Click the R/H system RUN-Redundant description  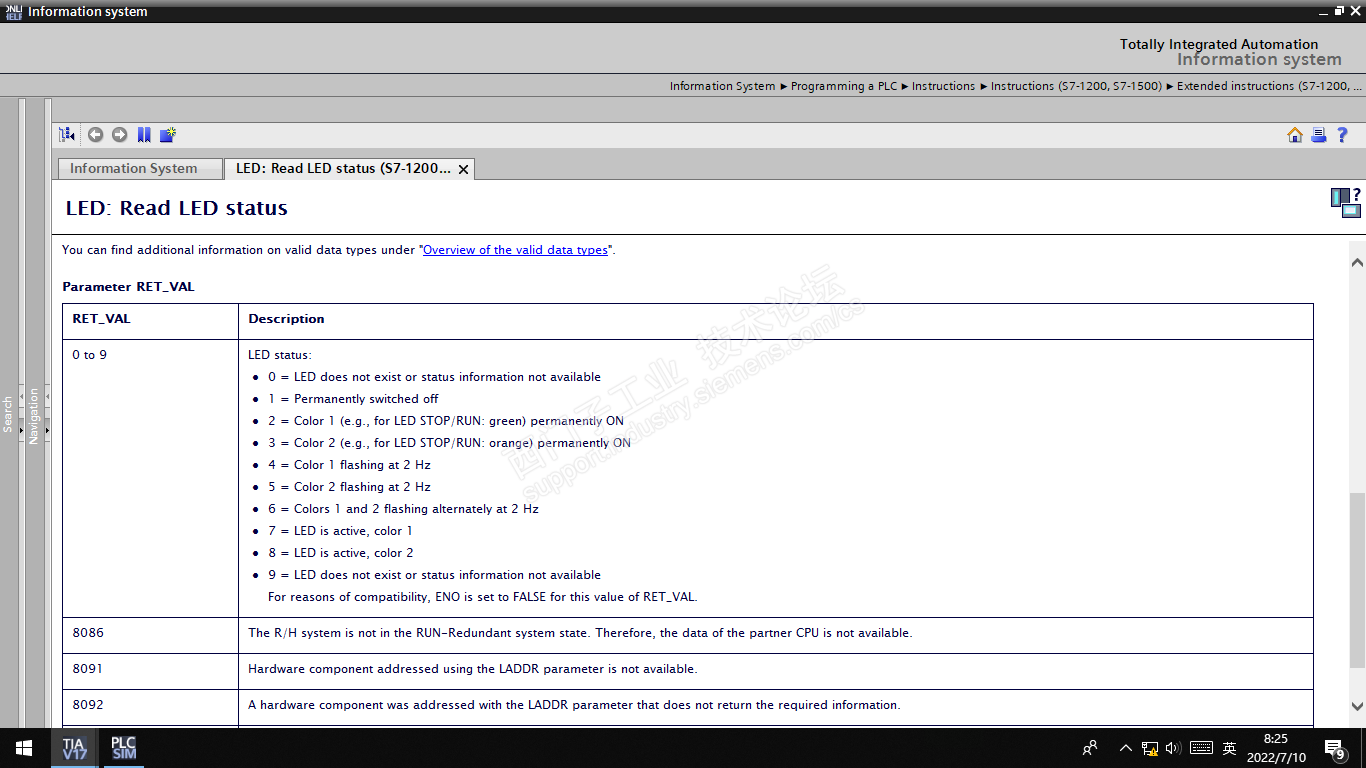click(x=580, y=633)
